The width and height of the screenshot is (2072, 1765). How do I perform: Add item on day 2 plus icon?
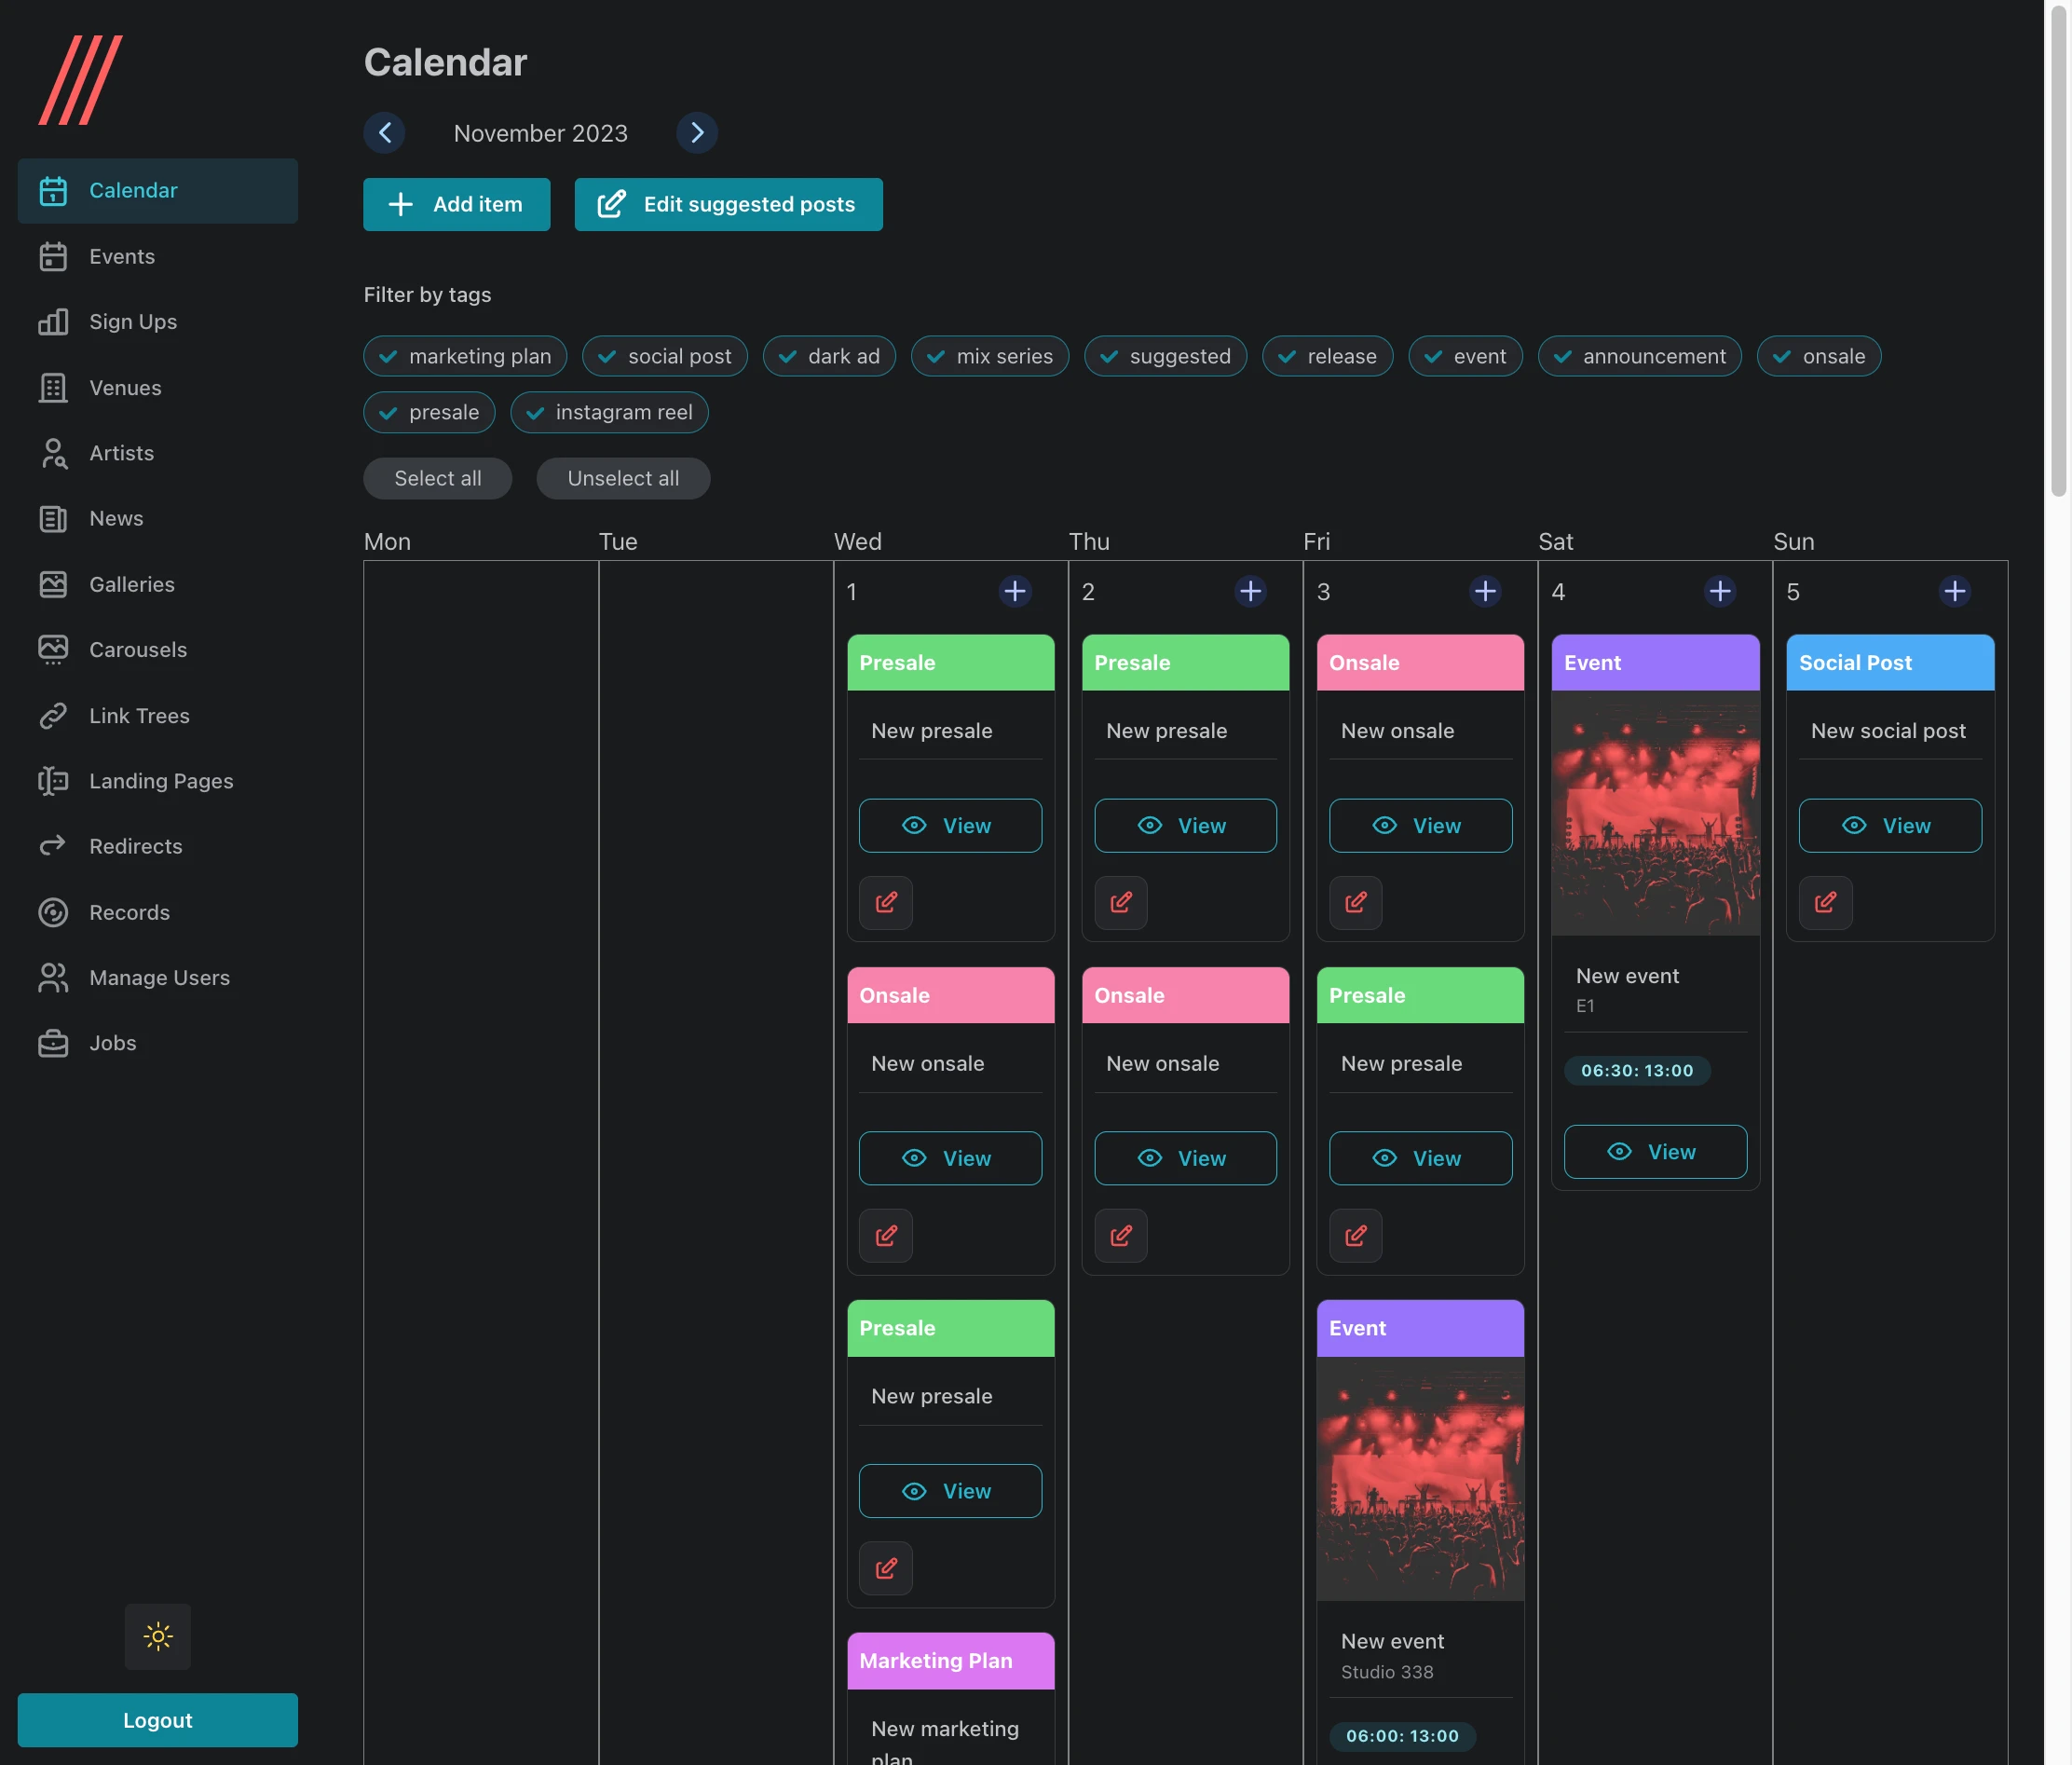(x=1250, y=591)
